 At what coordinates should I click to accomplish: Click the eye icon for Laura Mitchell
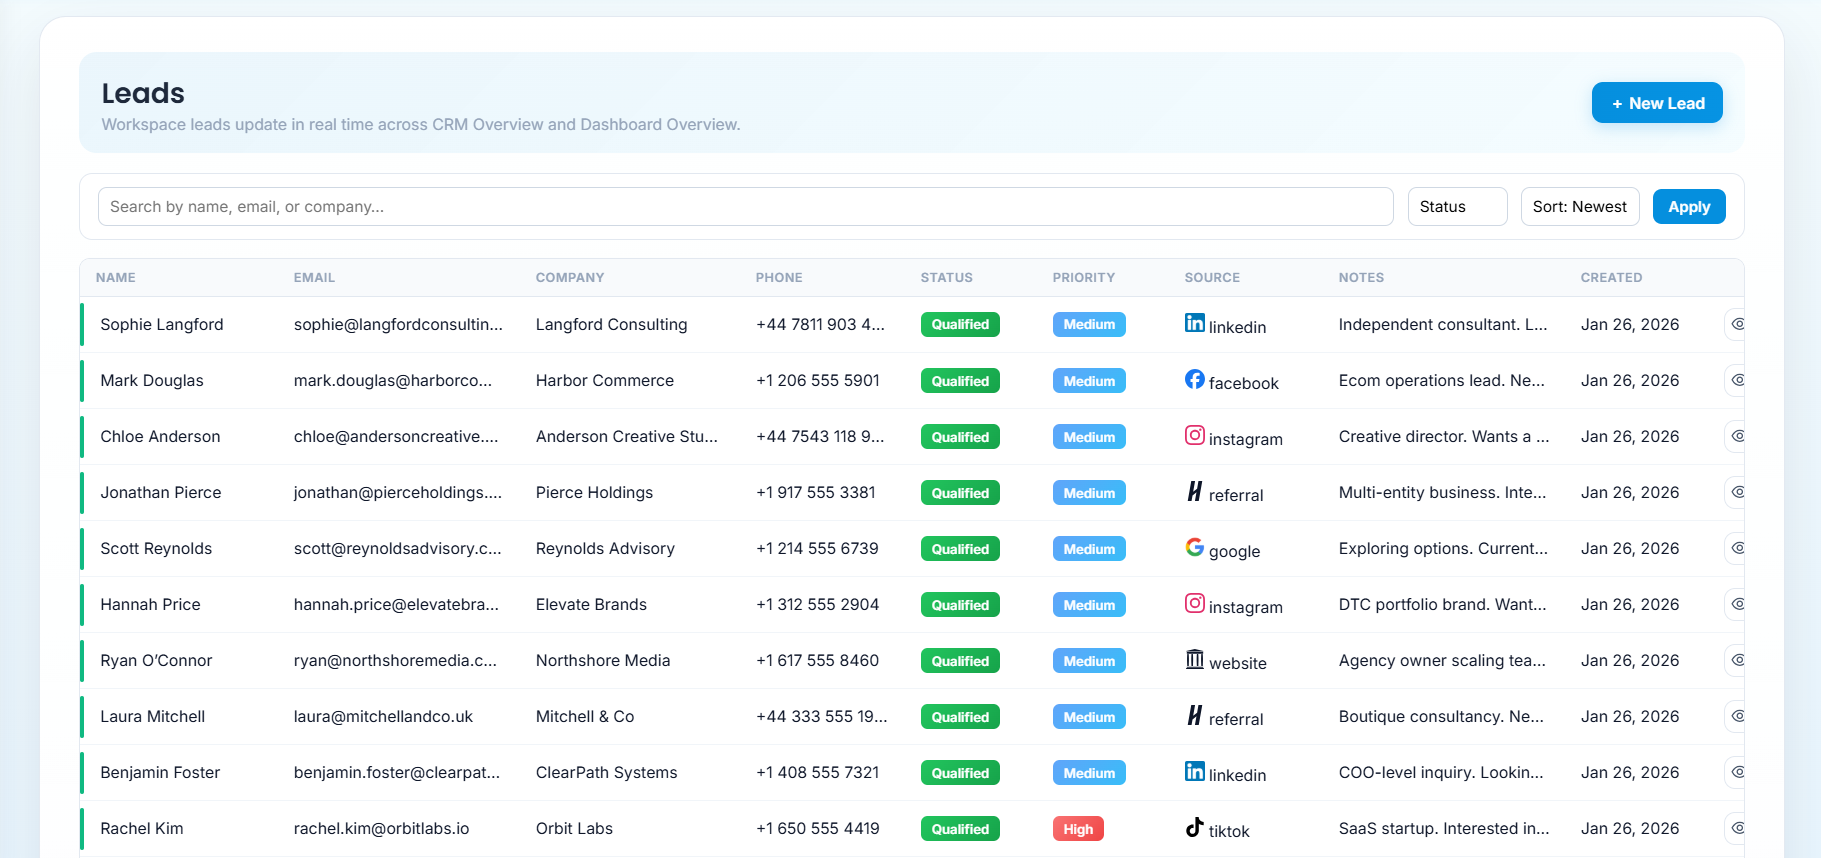[x=1737, y=716]
